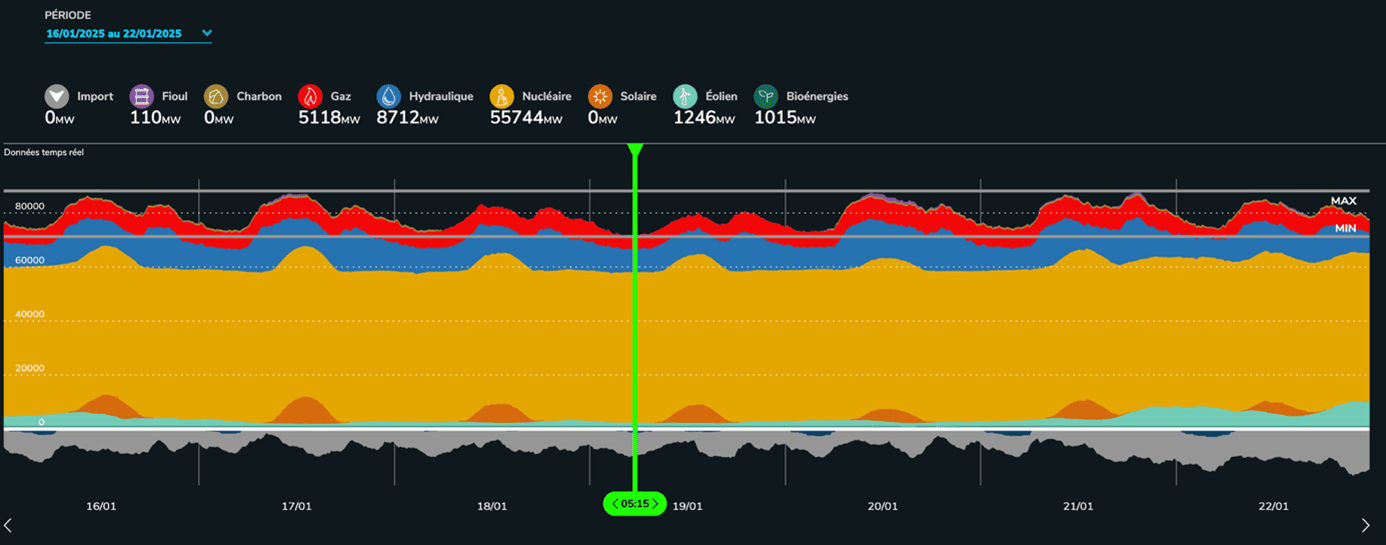The width and height of the screenshot is (1386, 545).
Task: Select the orange Solaire sun icon
Action: (x=600, y=96)
